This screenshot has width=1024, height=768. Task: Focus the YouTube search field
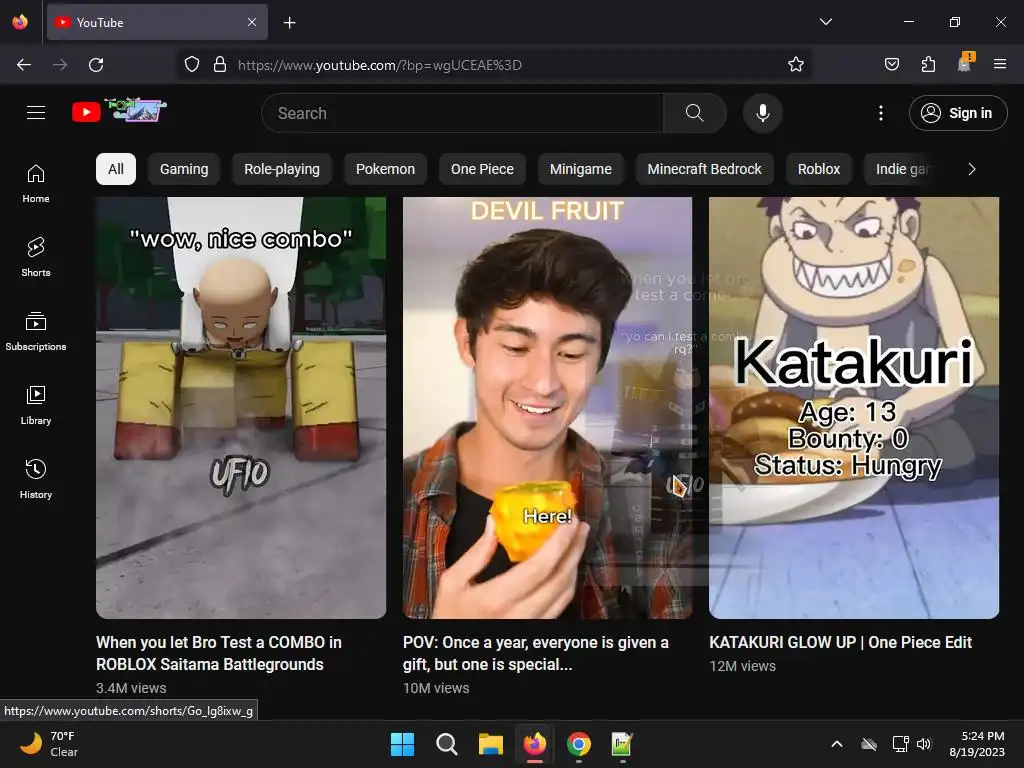coord(462,113)
